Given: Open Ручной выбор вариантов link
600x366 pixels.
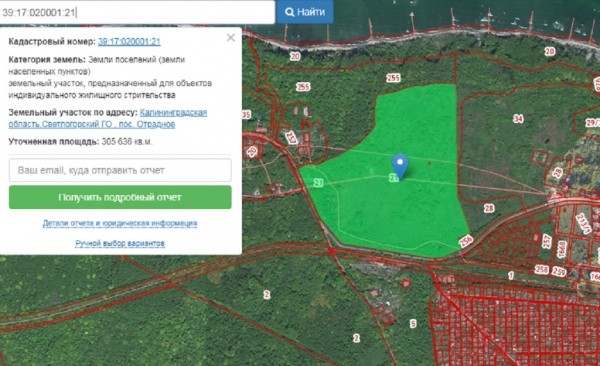Looking at the screenshot, I should click(120, 243).
